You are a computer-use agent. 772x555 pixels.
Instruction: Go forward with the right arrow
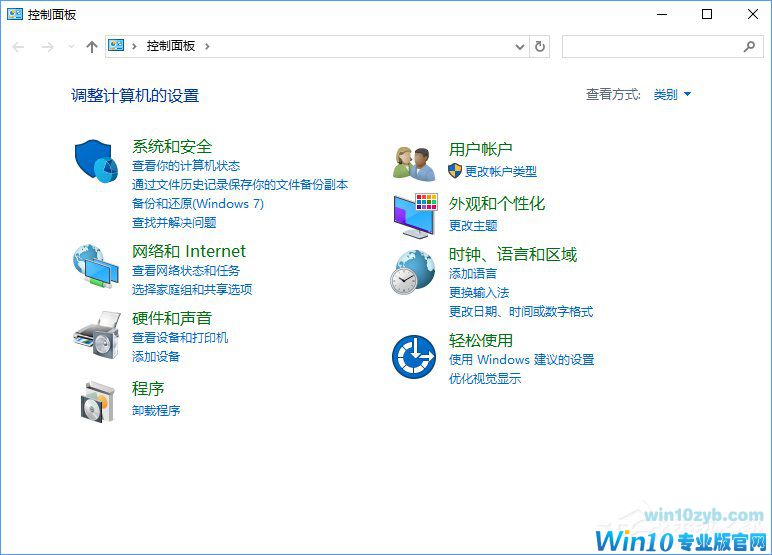48,47
